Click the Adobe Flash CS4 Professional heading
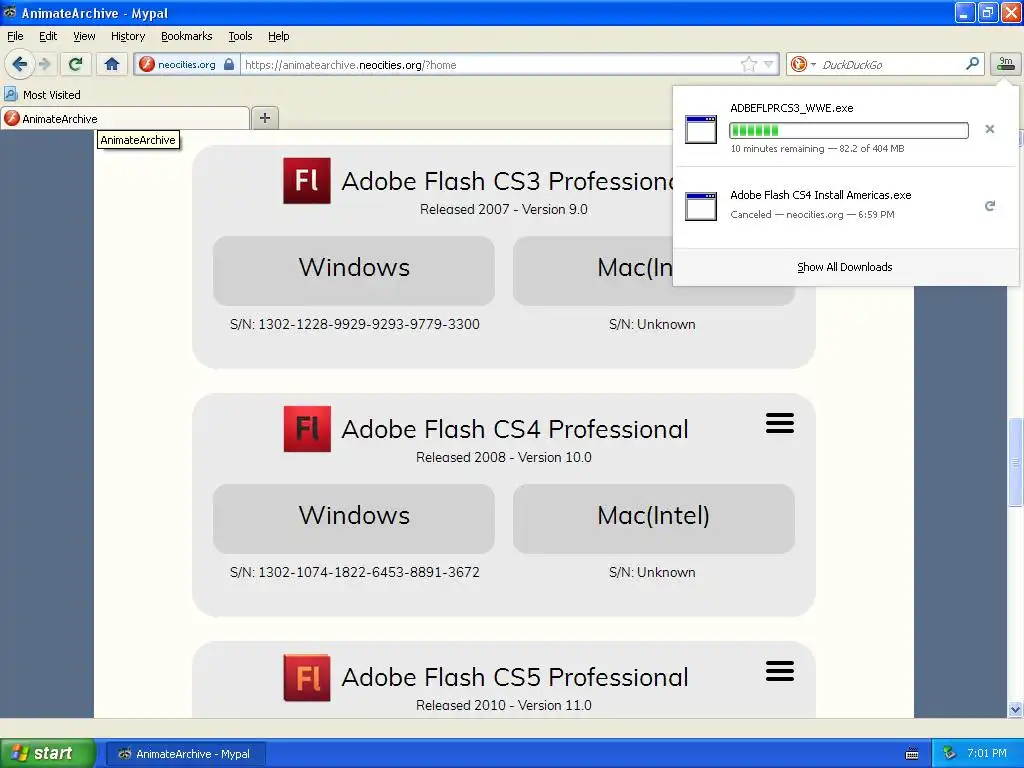This screenshot has height=768, width=1024. pos(515,429)
